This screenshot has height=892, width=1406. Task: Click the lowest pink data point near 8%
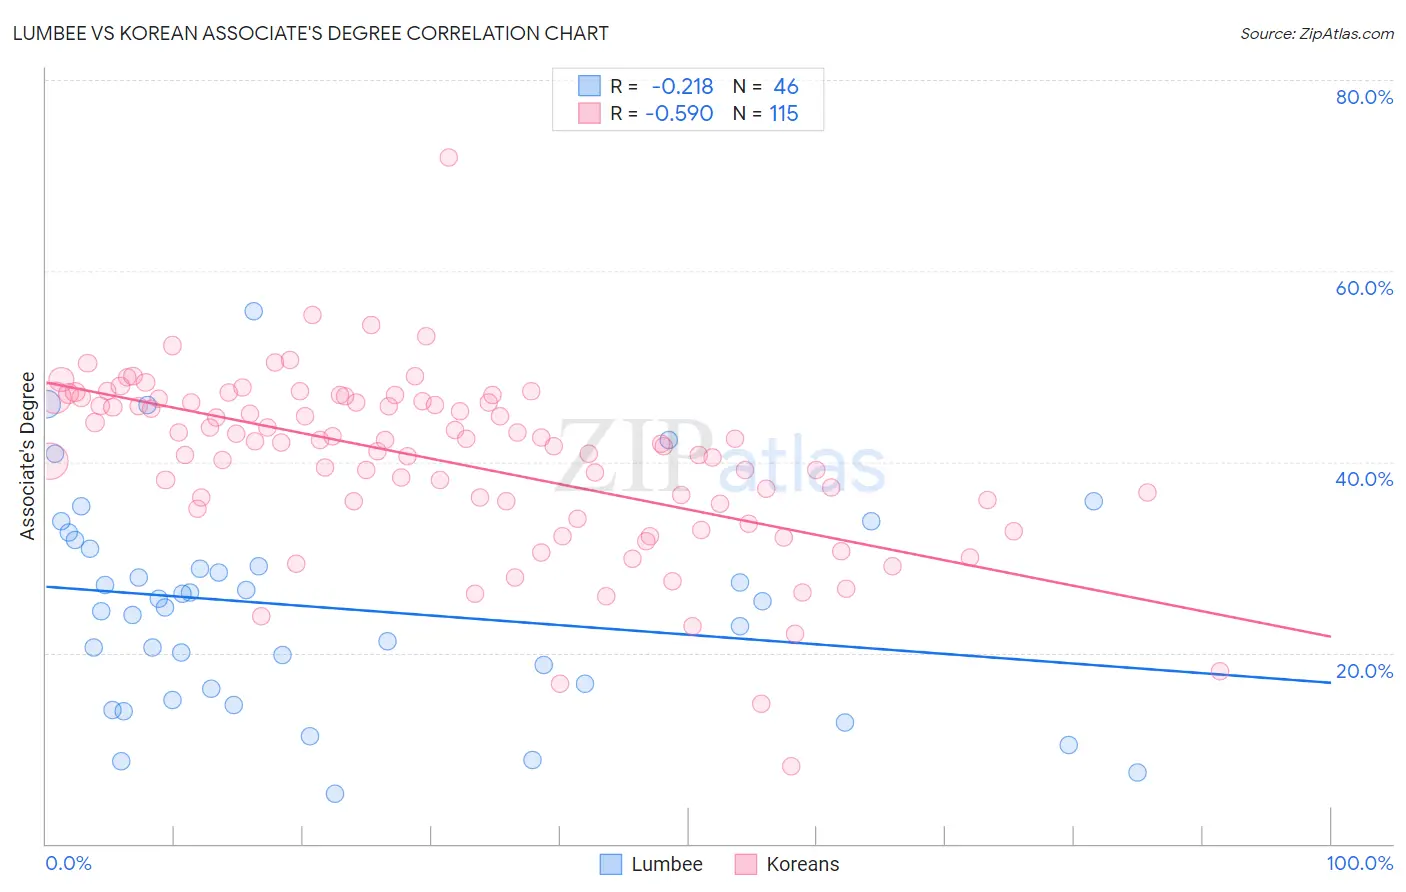(x=791, y=766)
